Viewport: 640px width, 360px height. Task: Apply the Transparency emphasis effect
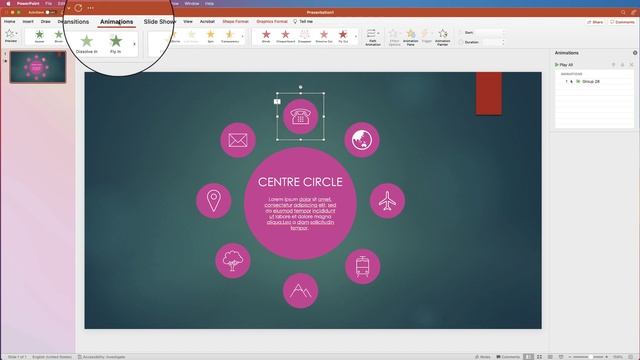pyautogui.click(x=230, y=36)
